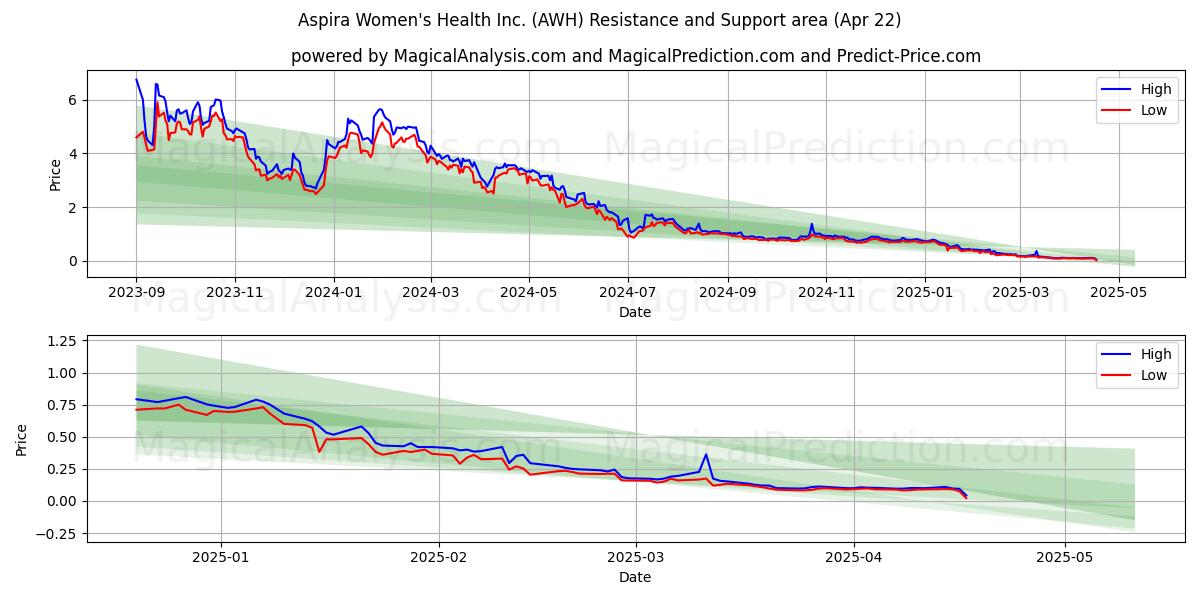The image size is (1200, 600).
Task: Click the 'Date' axis label under bottom chart
Action: tap(635, 577)
